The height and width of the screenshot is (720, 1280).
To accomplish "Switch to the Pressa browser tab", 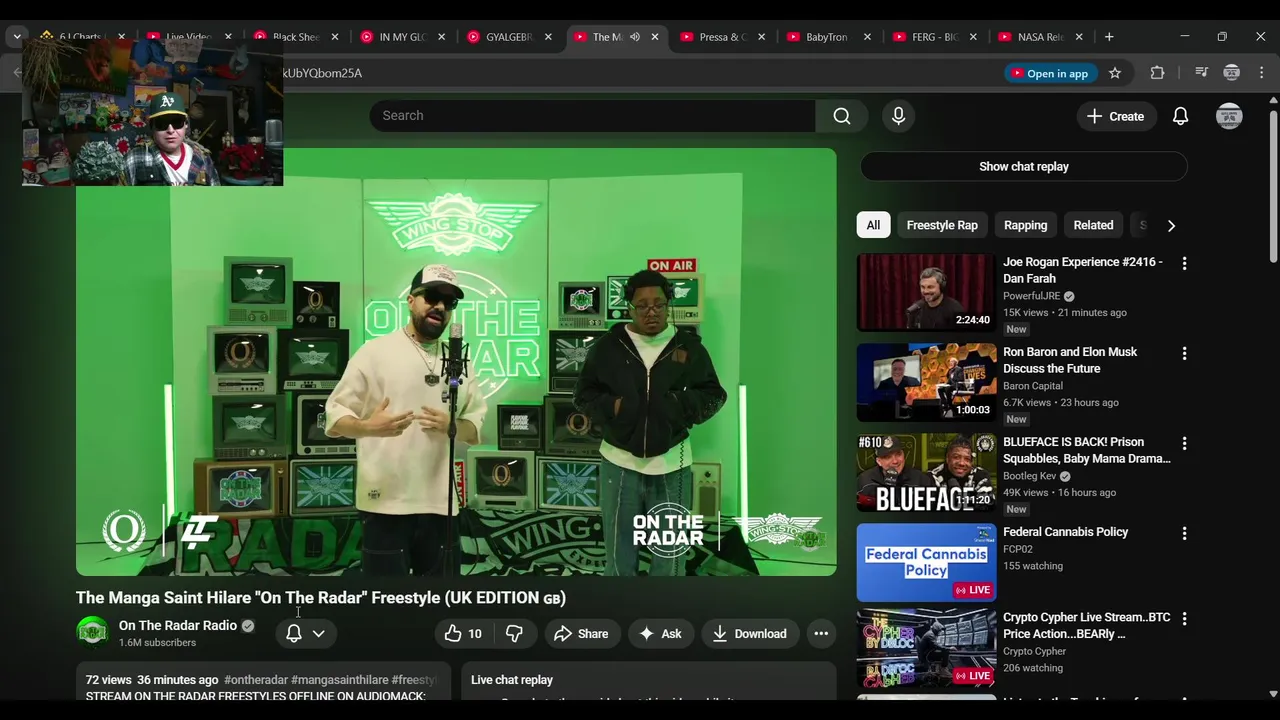I will [722, 37].
